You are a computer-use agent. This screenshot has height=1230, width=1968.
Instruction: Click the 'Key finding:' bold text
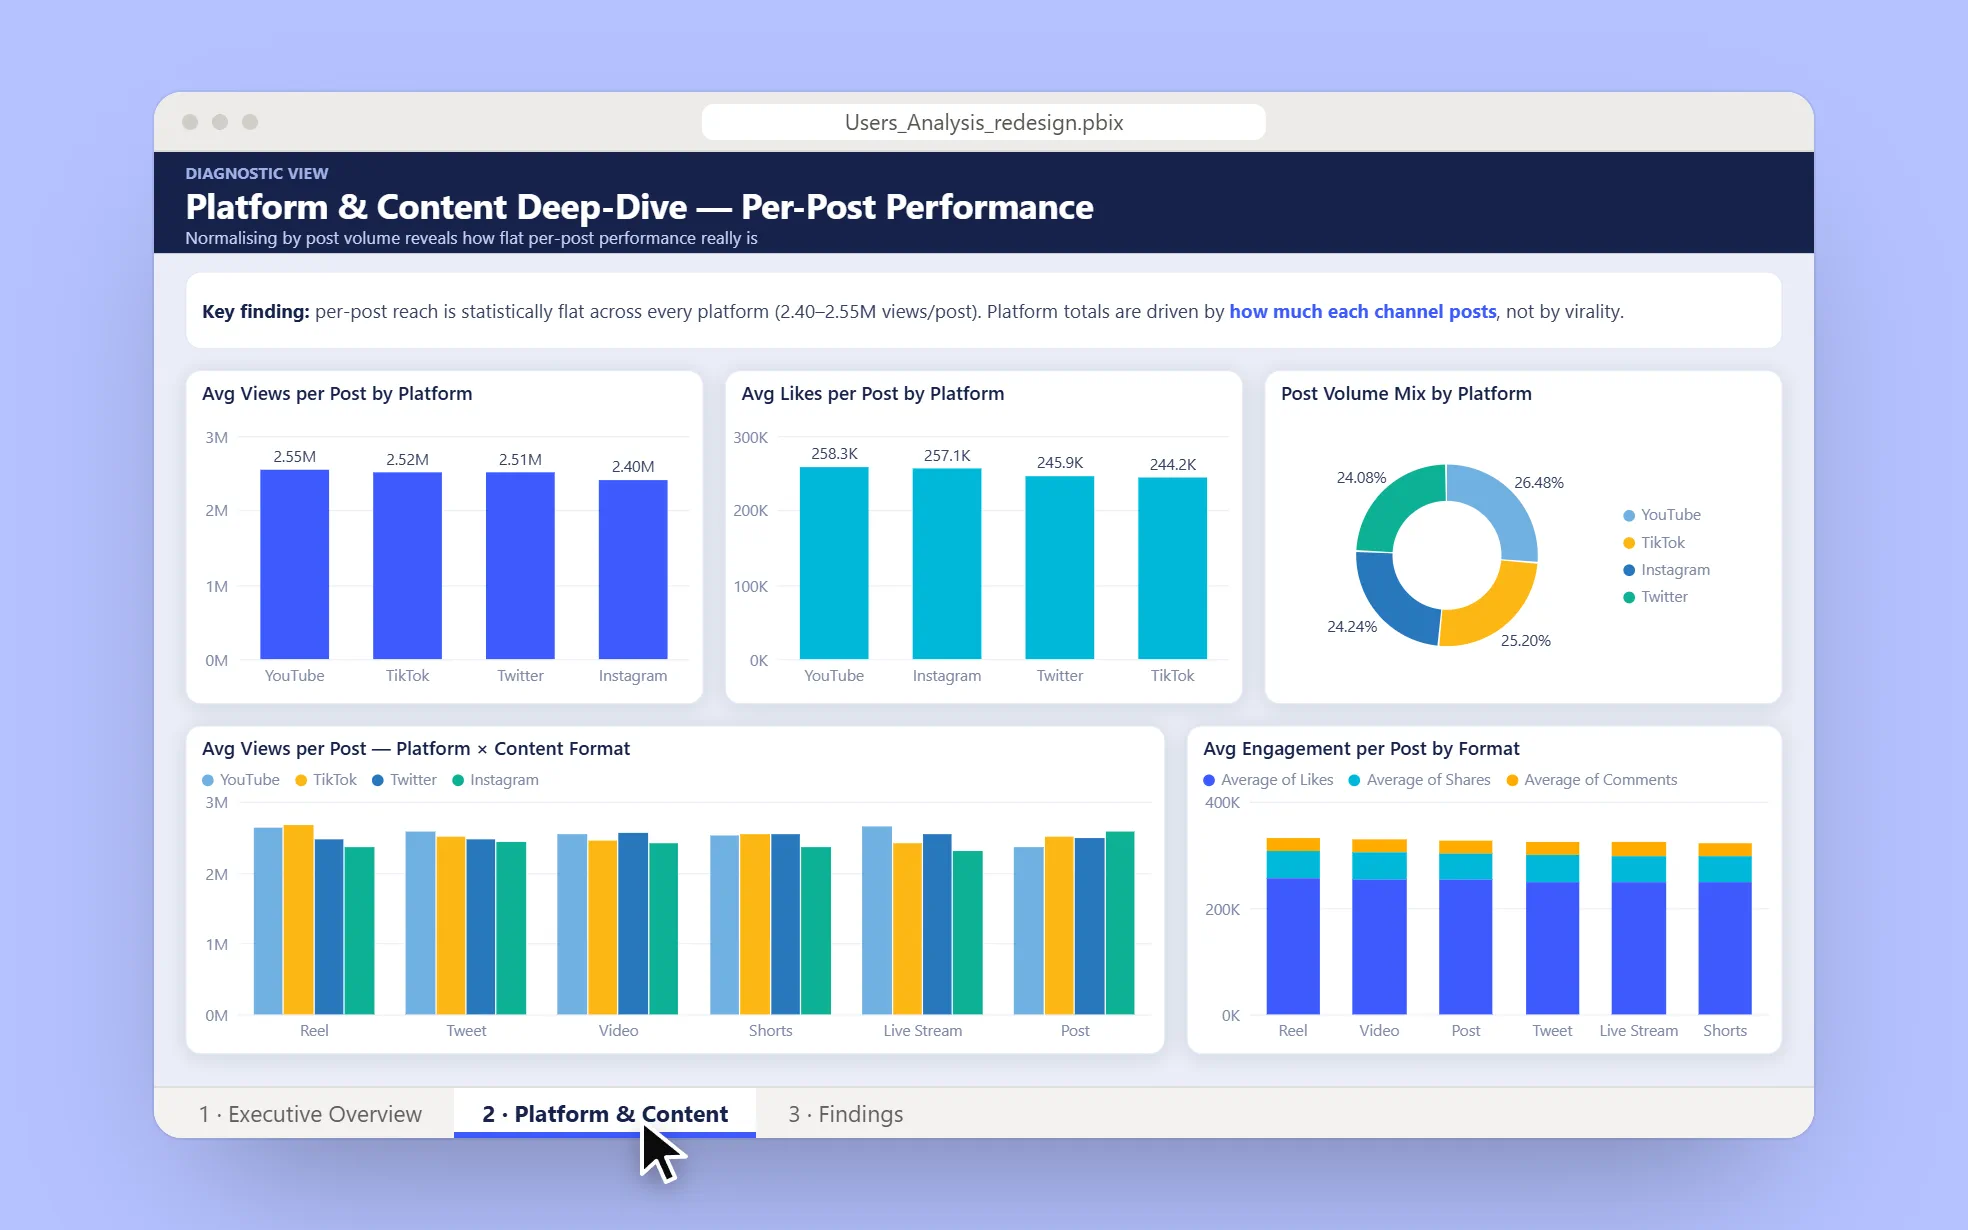click(x=256, y=311)
